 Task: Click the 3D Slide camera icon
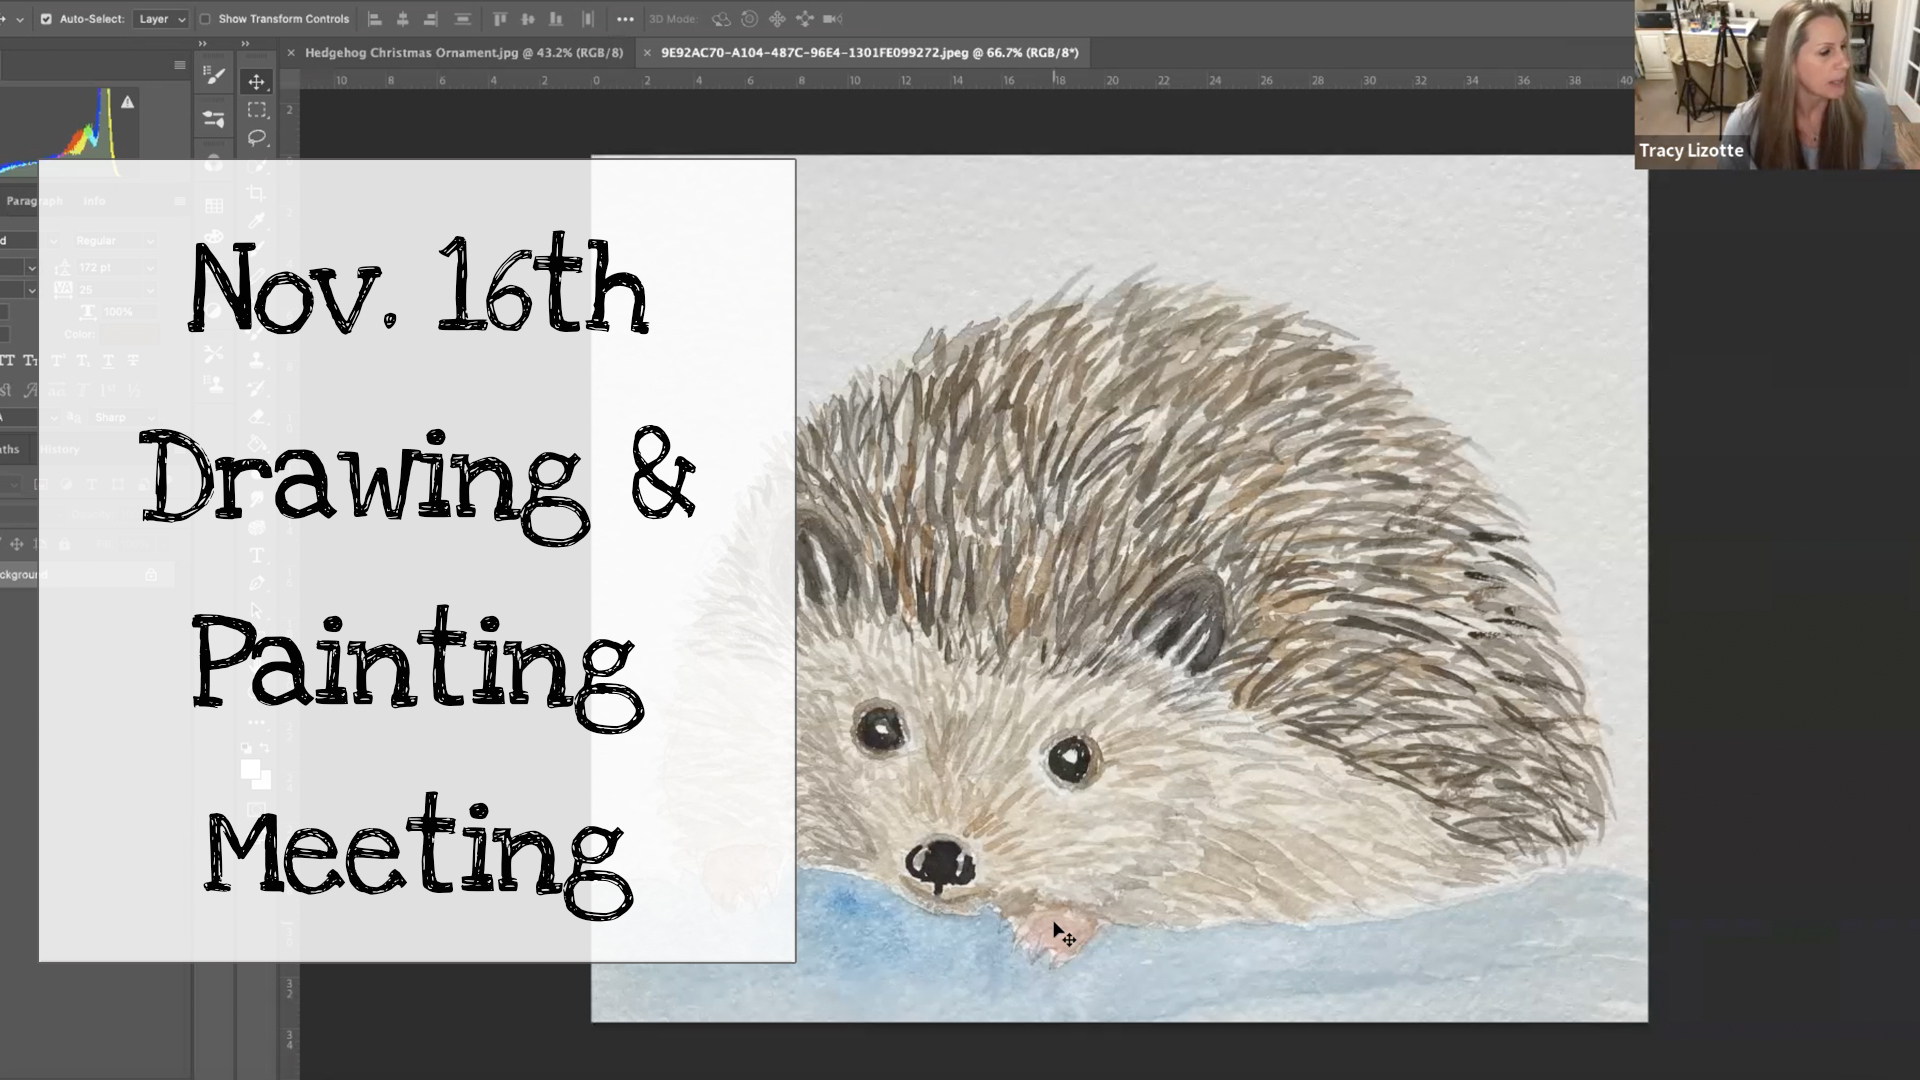coord(805,19)
